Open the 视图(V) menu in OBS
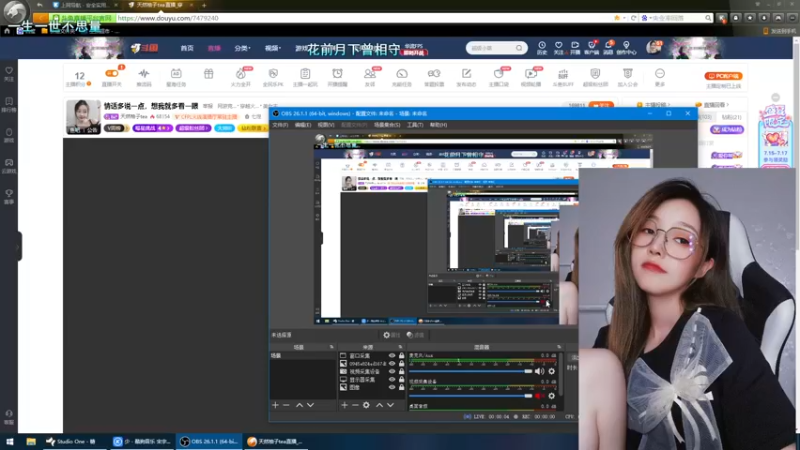The height and width of the screenshot is (450, 800). [326, 125]
